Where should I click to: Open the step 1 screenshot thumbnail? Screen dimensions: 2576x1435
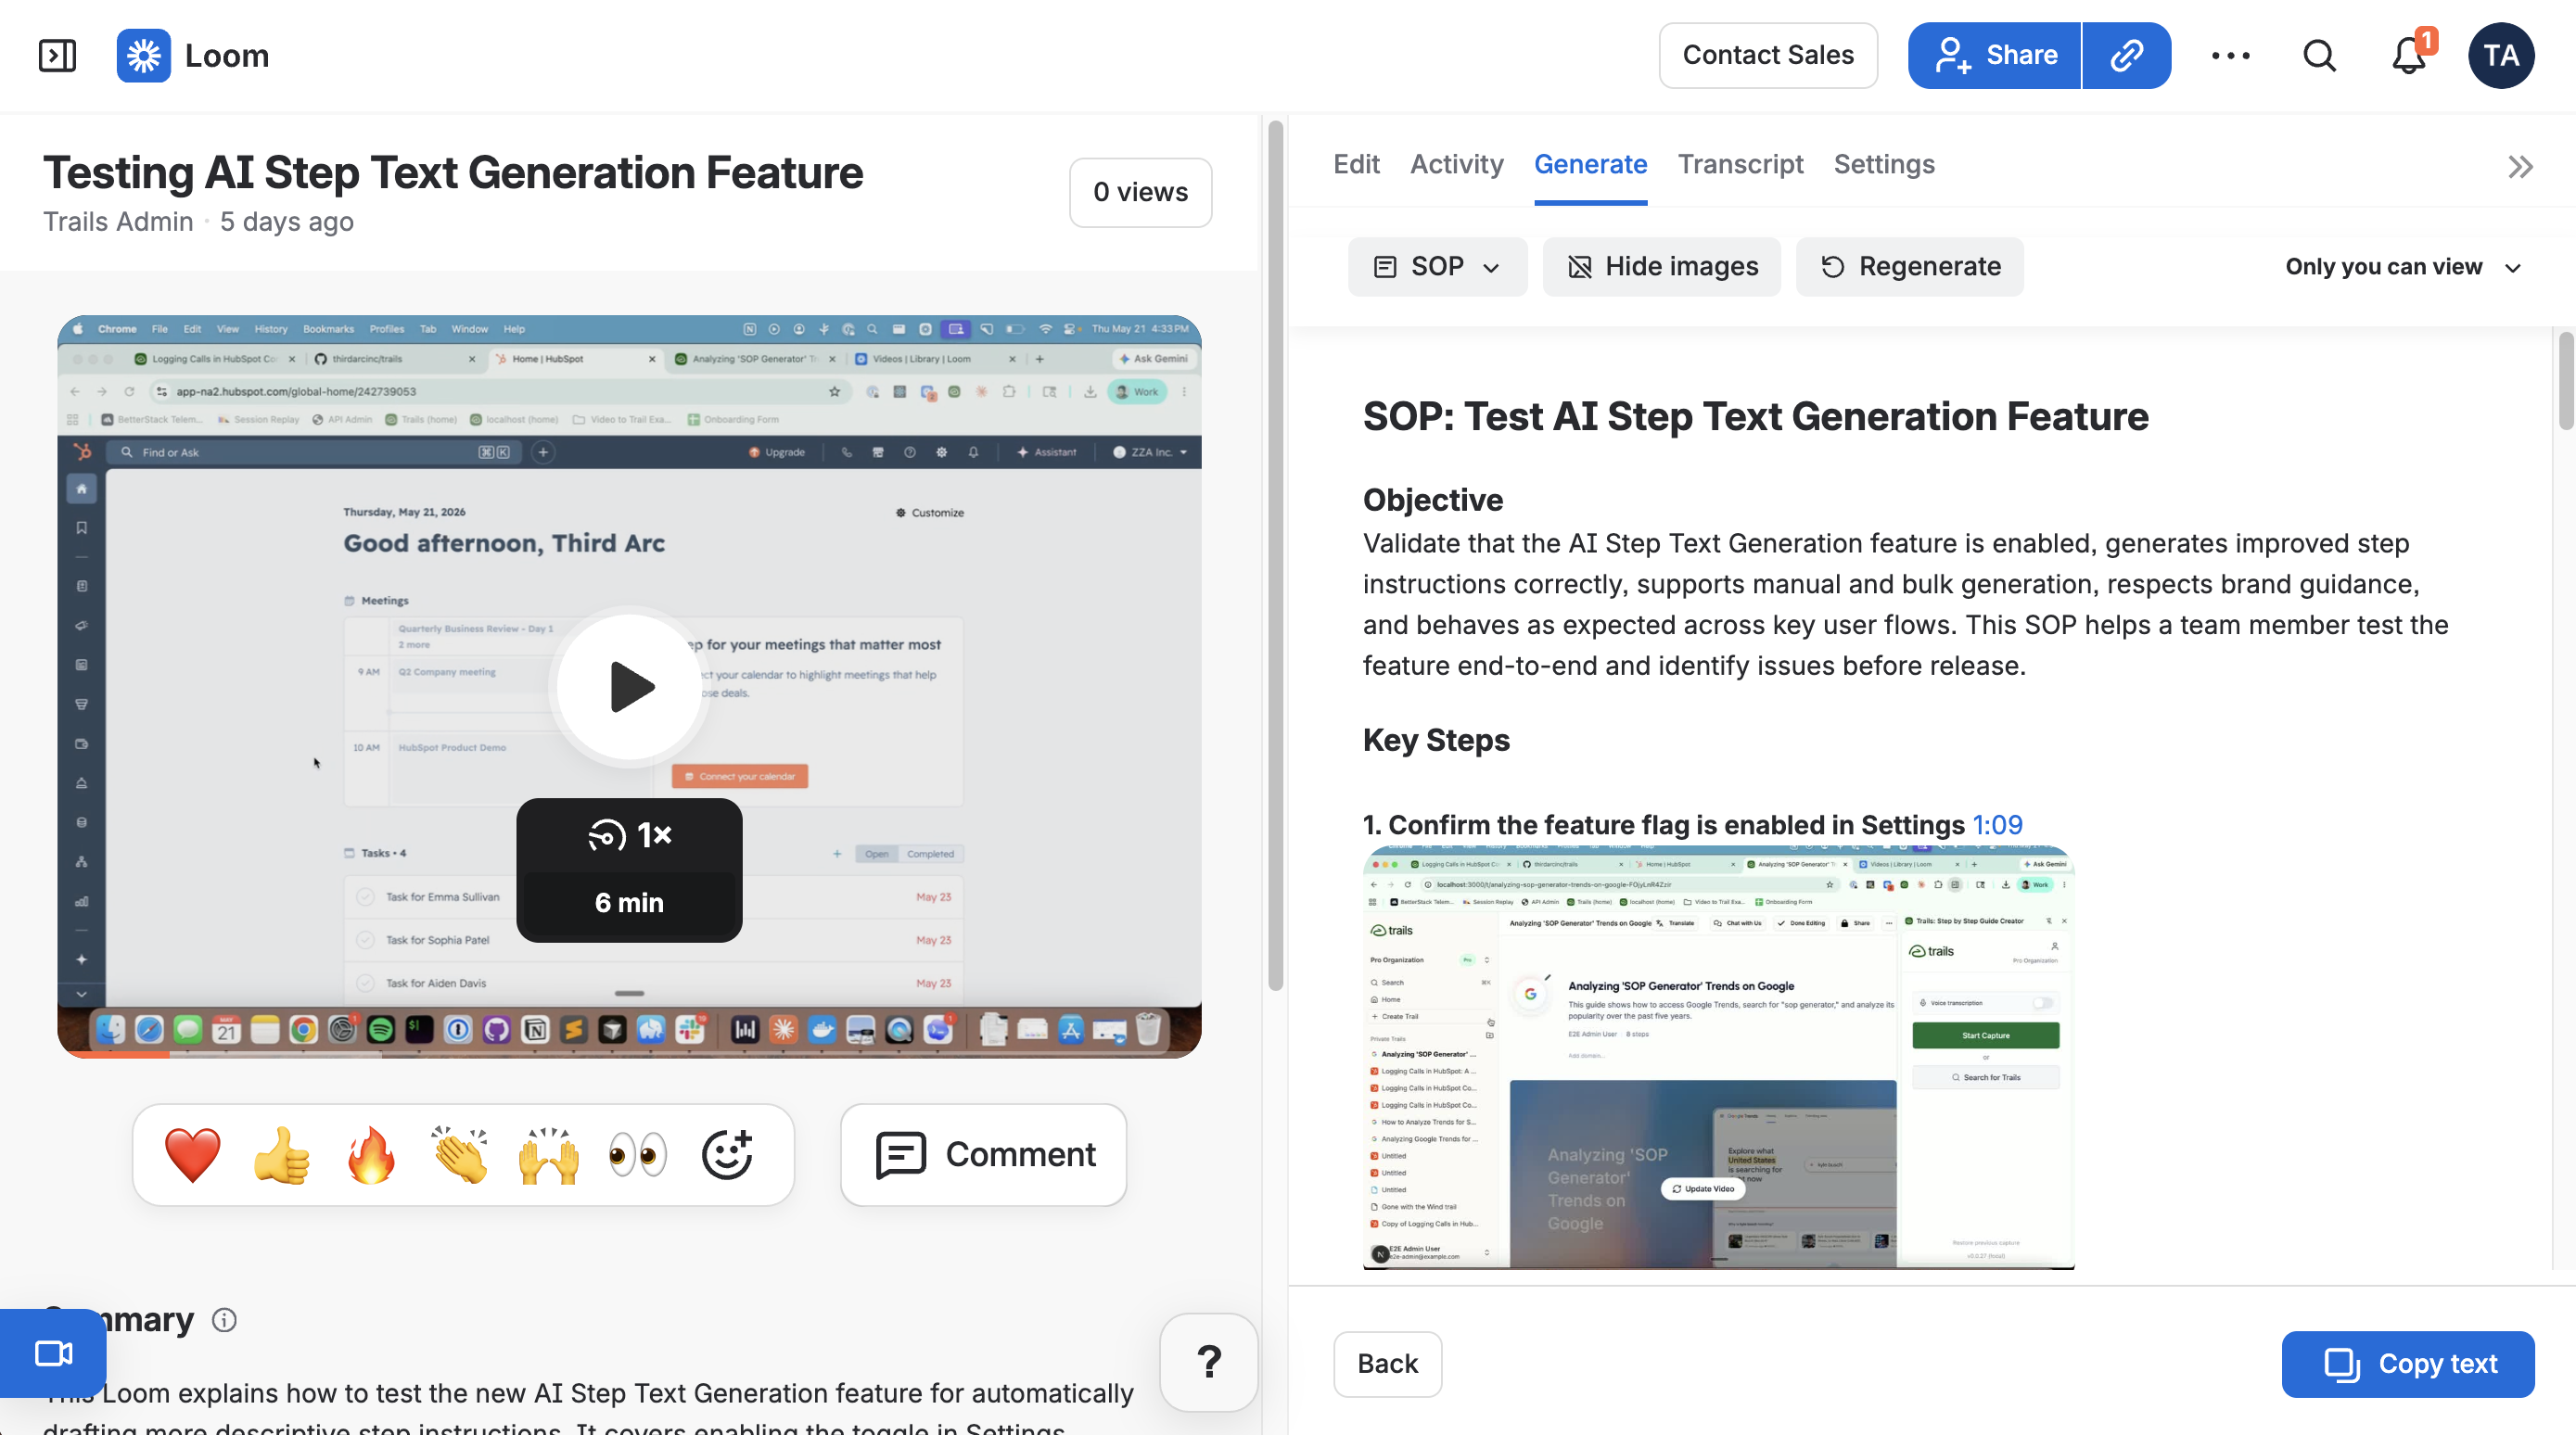1718,1057
